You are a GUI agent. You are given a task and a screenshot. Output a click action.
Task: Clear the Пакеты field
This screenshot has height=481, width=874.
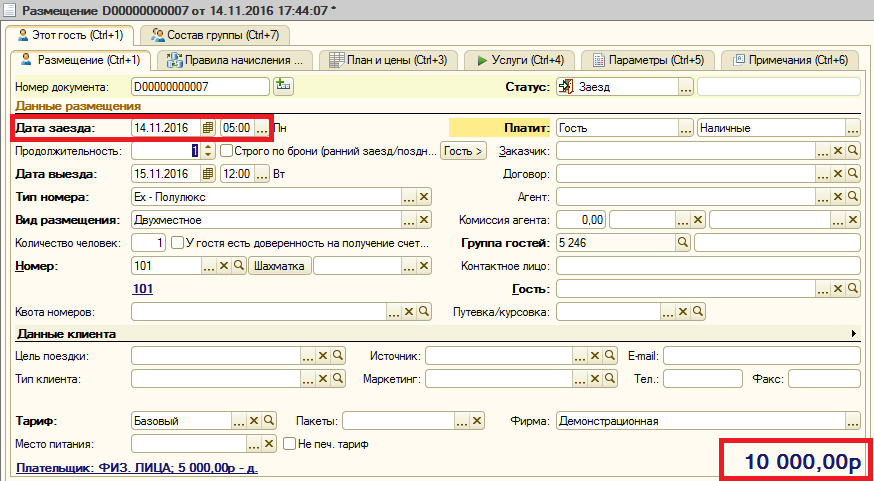point(477,421)
